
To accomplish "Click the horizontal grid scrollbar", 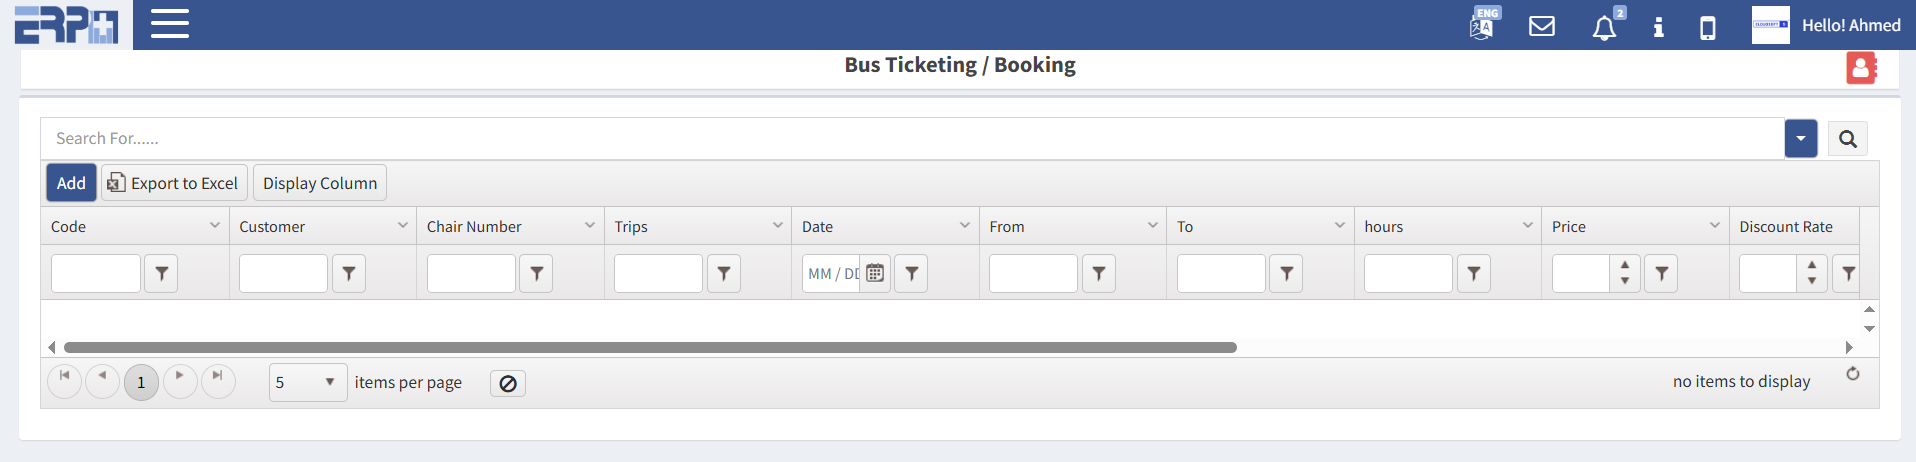I will point(650,348).
